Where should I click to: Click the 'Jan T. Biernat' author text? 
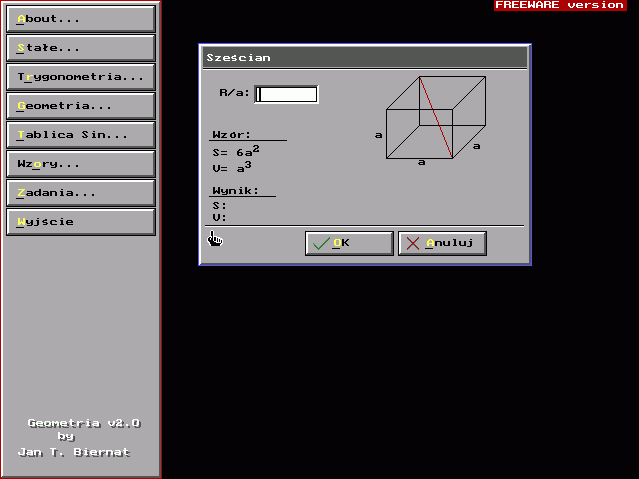coord(74,452)
